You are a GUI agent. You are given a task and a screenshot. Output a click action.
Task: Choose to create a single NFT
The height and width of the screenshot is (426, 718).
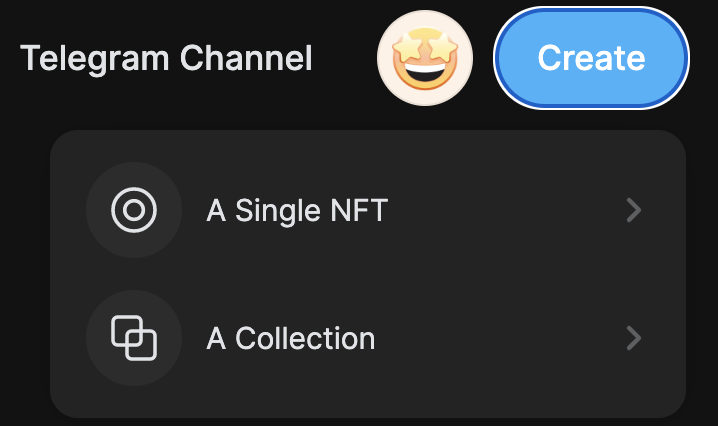tap(367, 210)
